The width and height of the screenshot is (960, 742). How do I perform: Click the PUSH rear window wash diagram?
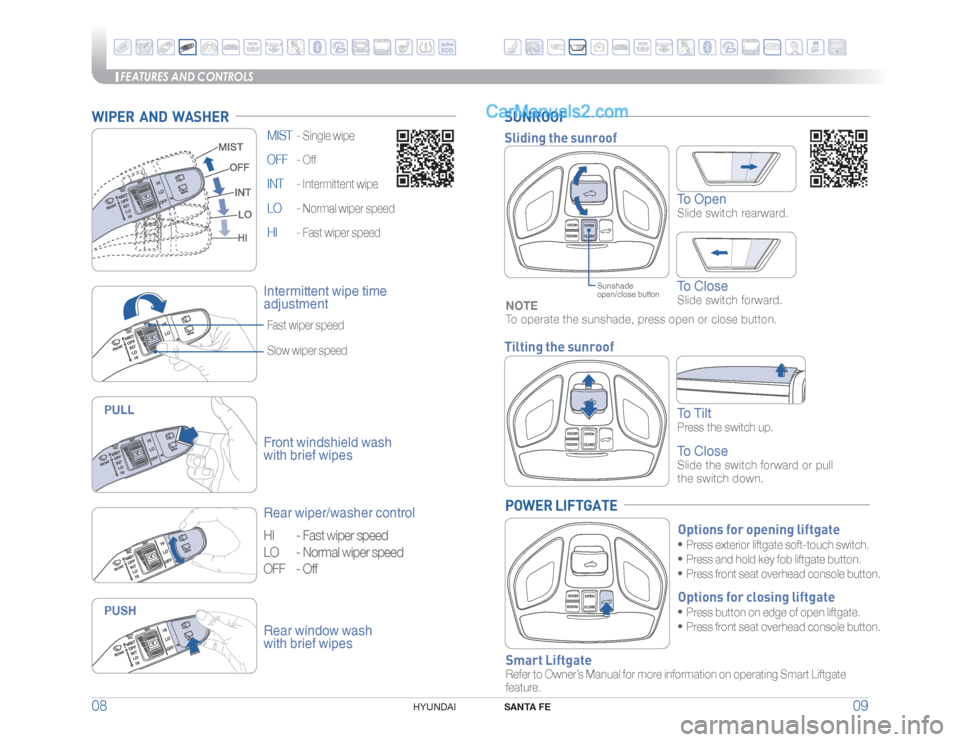(174, 636)
